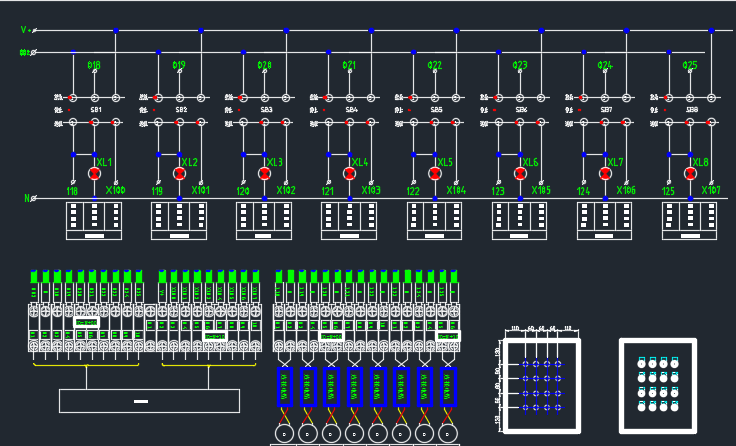
Task: Select the panel front view with white buttons
Action: (657, 385)
